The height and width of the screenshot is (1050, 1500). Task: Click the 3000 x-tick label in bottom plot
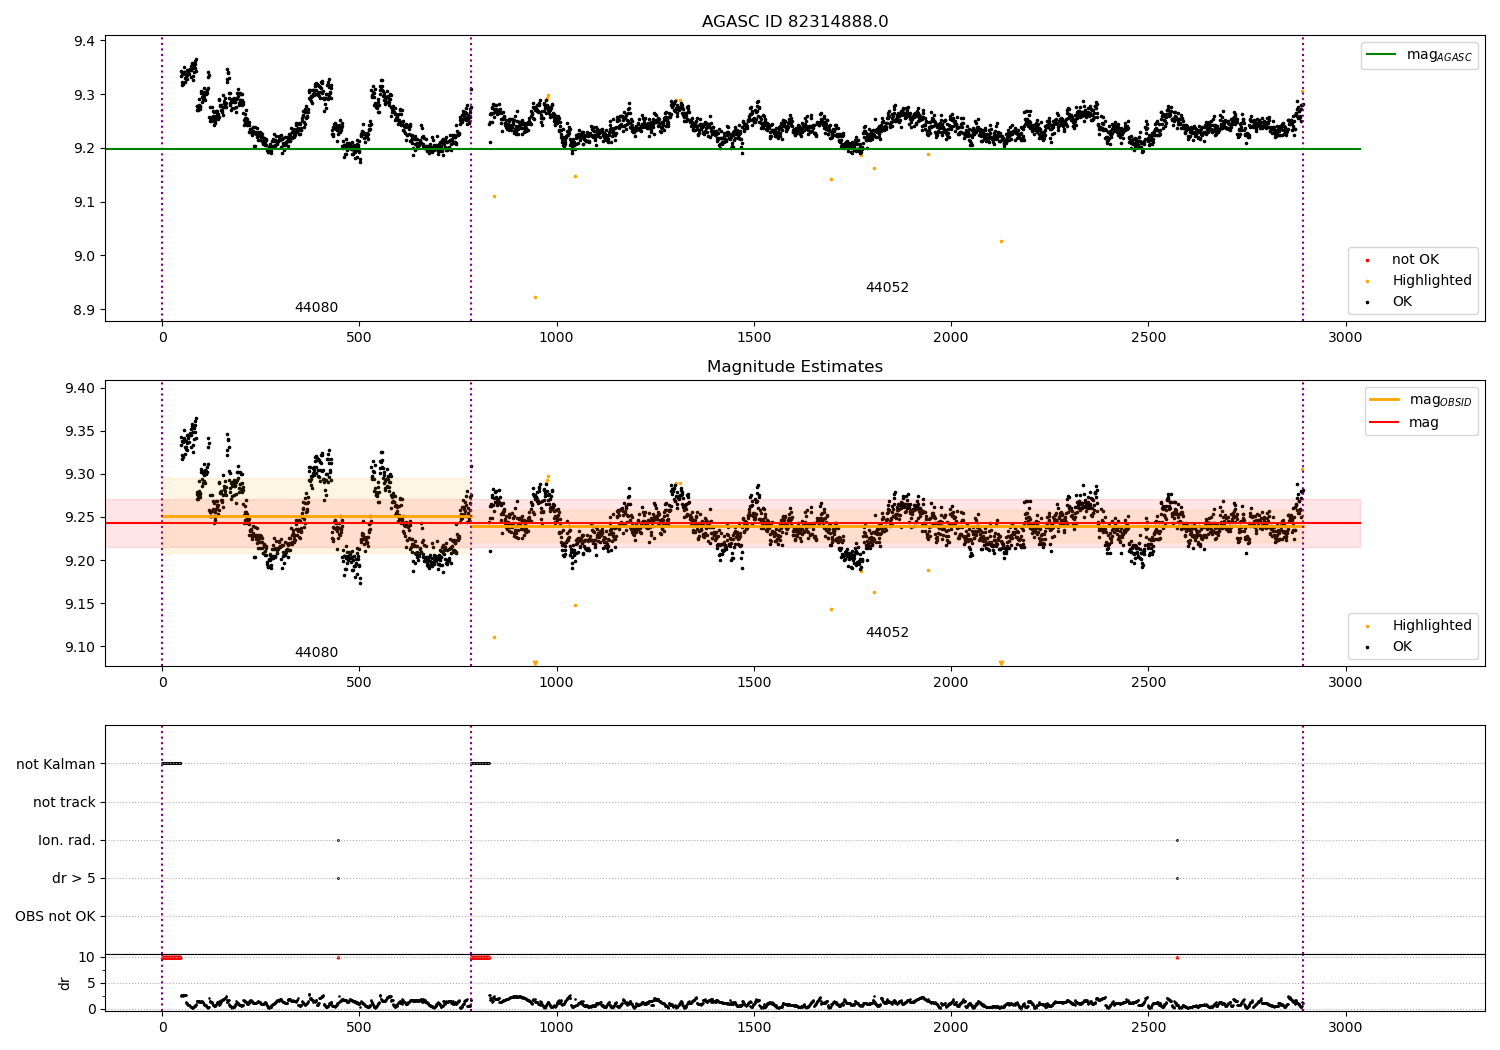click(x=1345, y=1026)
